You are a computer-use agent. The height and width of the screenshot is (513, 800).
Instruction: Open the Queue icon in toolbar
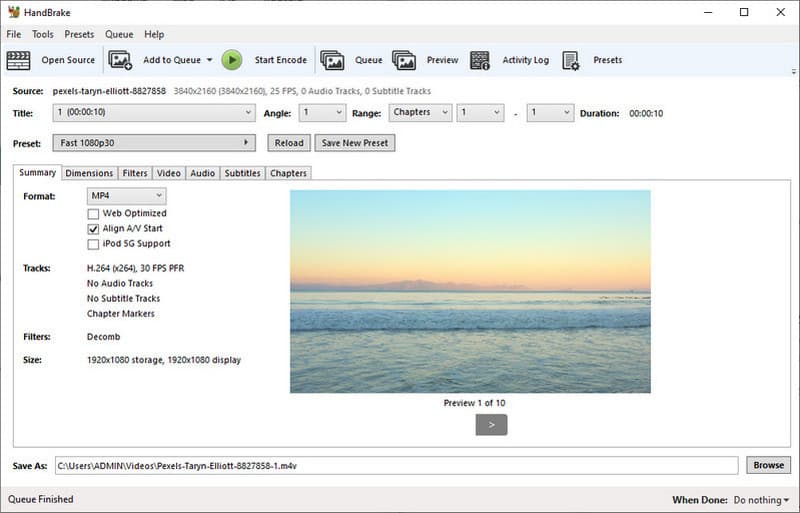pos(332,60)
